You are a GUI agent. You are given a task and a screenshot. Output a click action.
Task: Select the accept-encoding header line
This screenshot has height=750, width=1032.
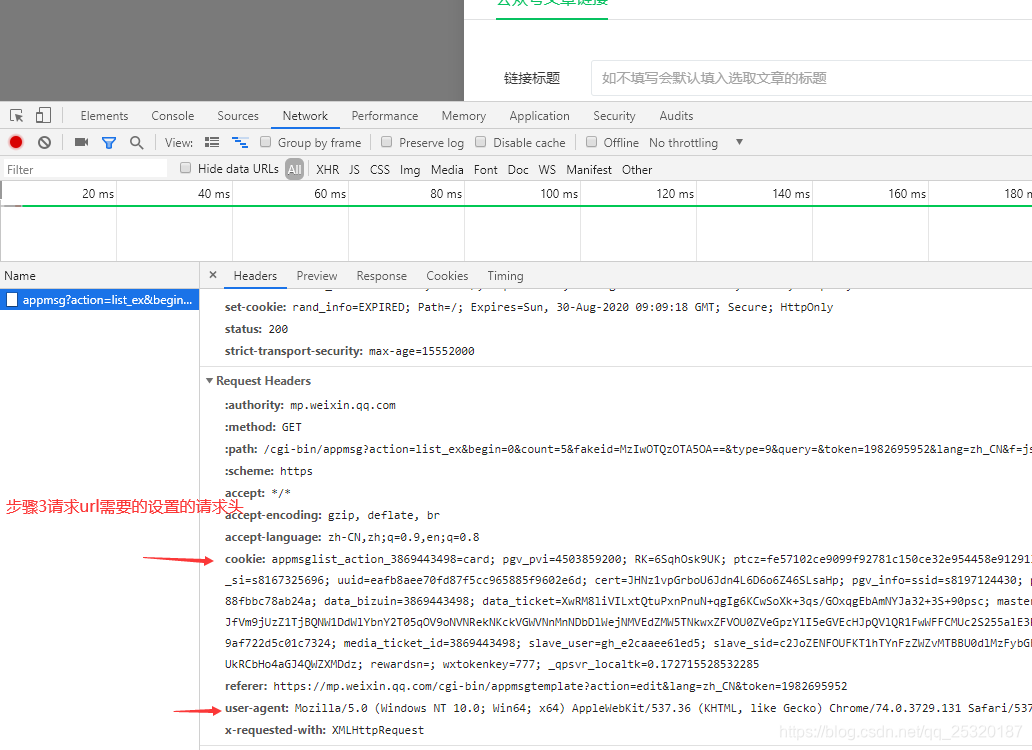coord(332,515)
